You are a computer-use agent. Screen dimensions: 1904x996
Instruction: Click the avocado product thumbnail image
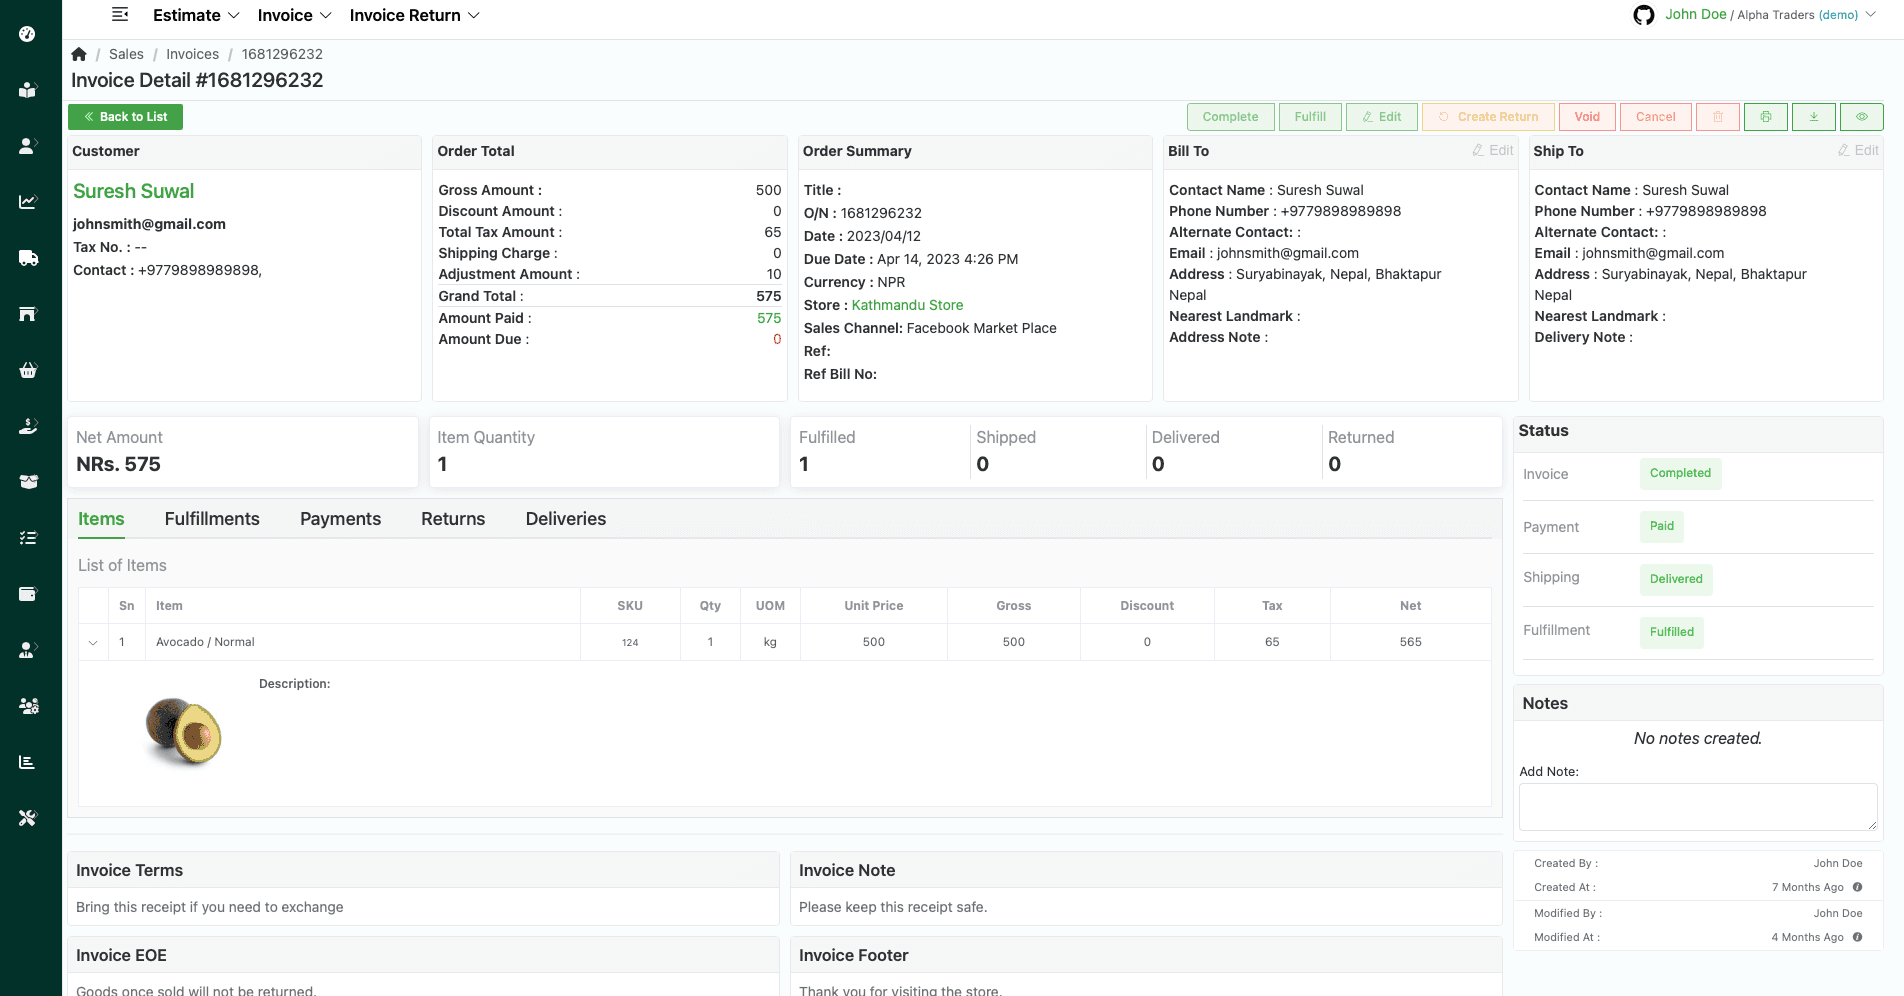coord(184,731)
